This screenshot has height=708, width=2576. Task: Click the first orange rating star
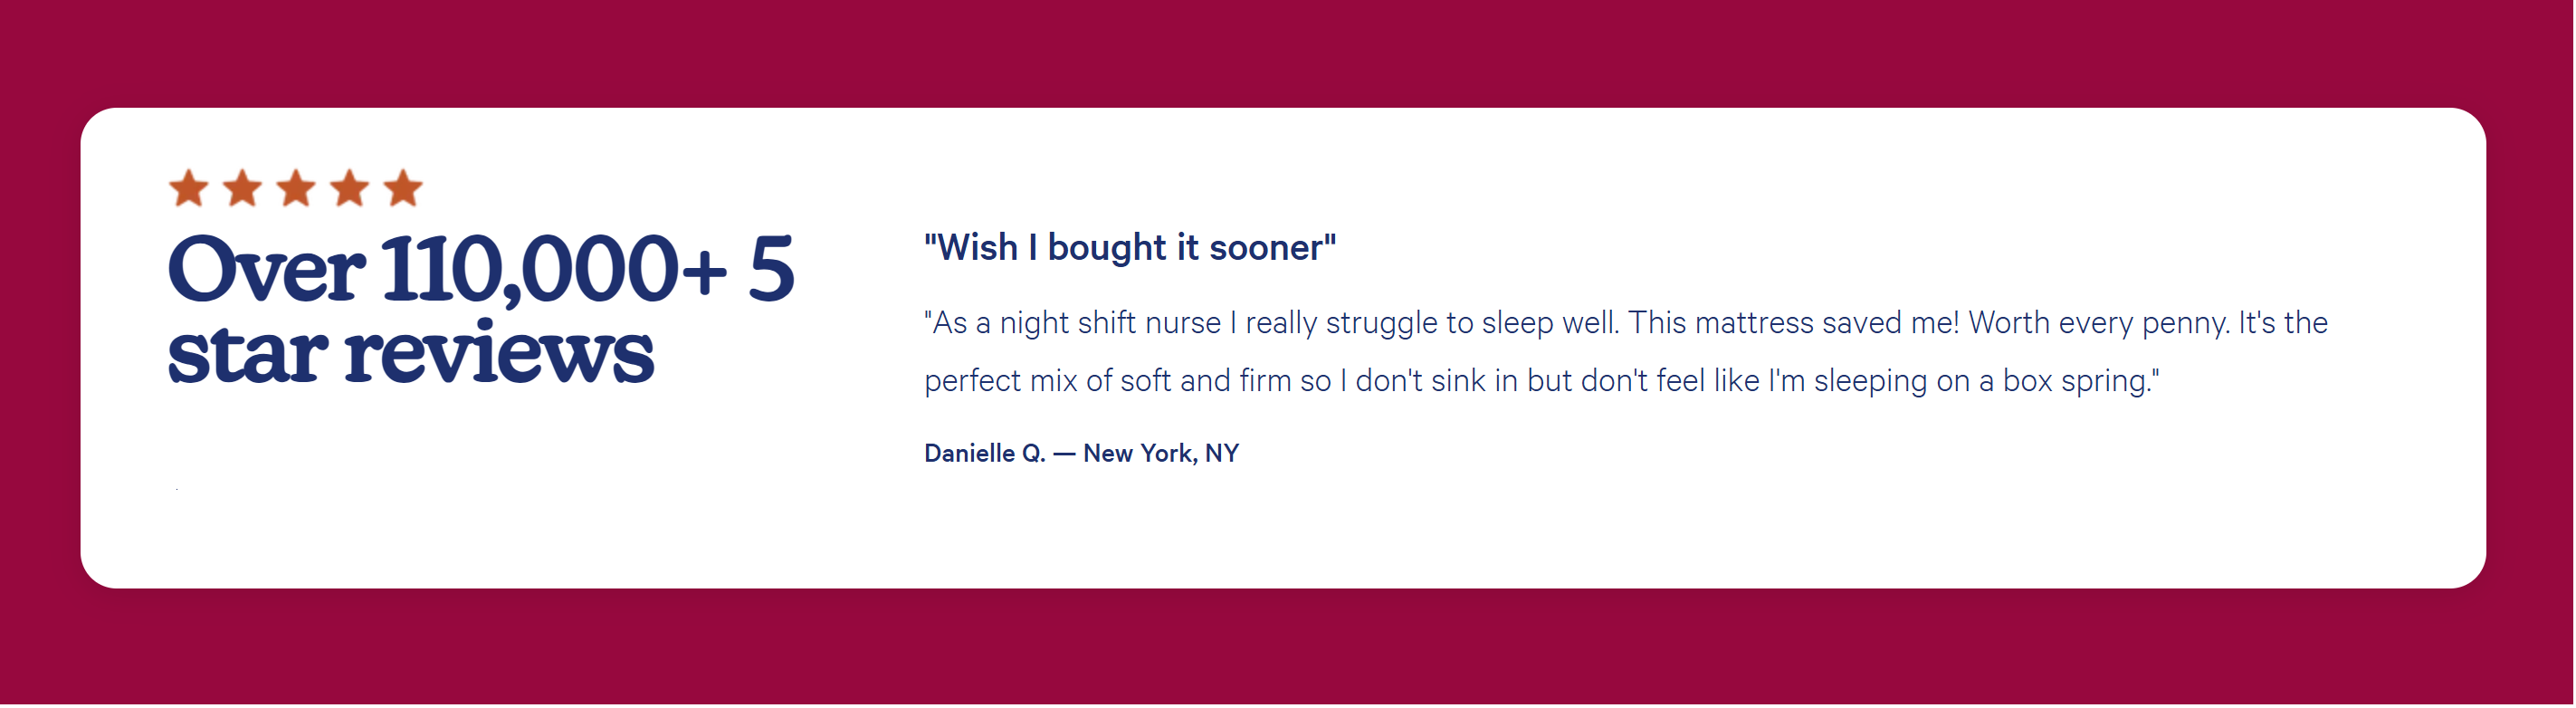tap(189, 188)
